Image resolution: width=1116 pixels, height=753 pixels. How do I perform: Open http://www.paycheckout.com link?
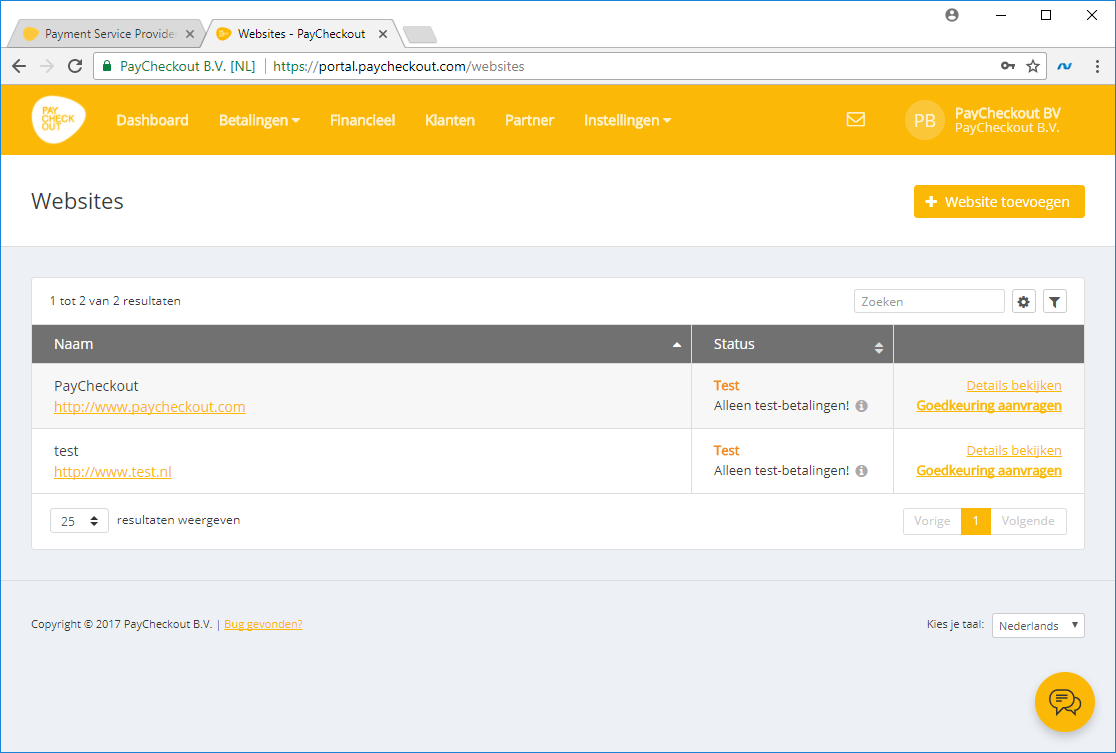coord(149,407)
